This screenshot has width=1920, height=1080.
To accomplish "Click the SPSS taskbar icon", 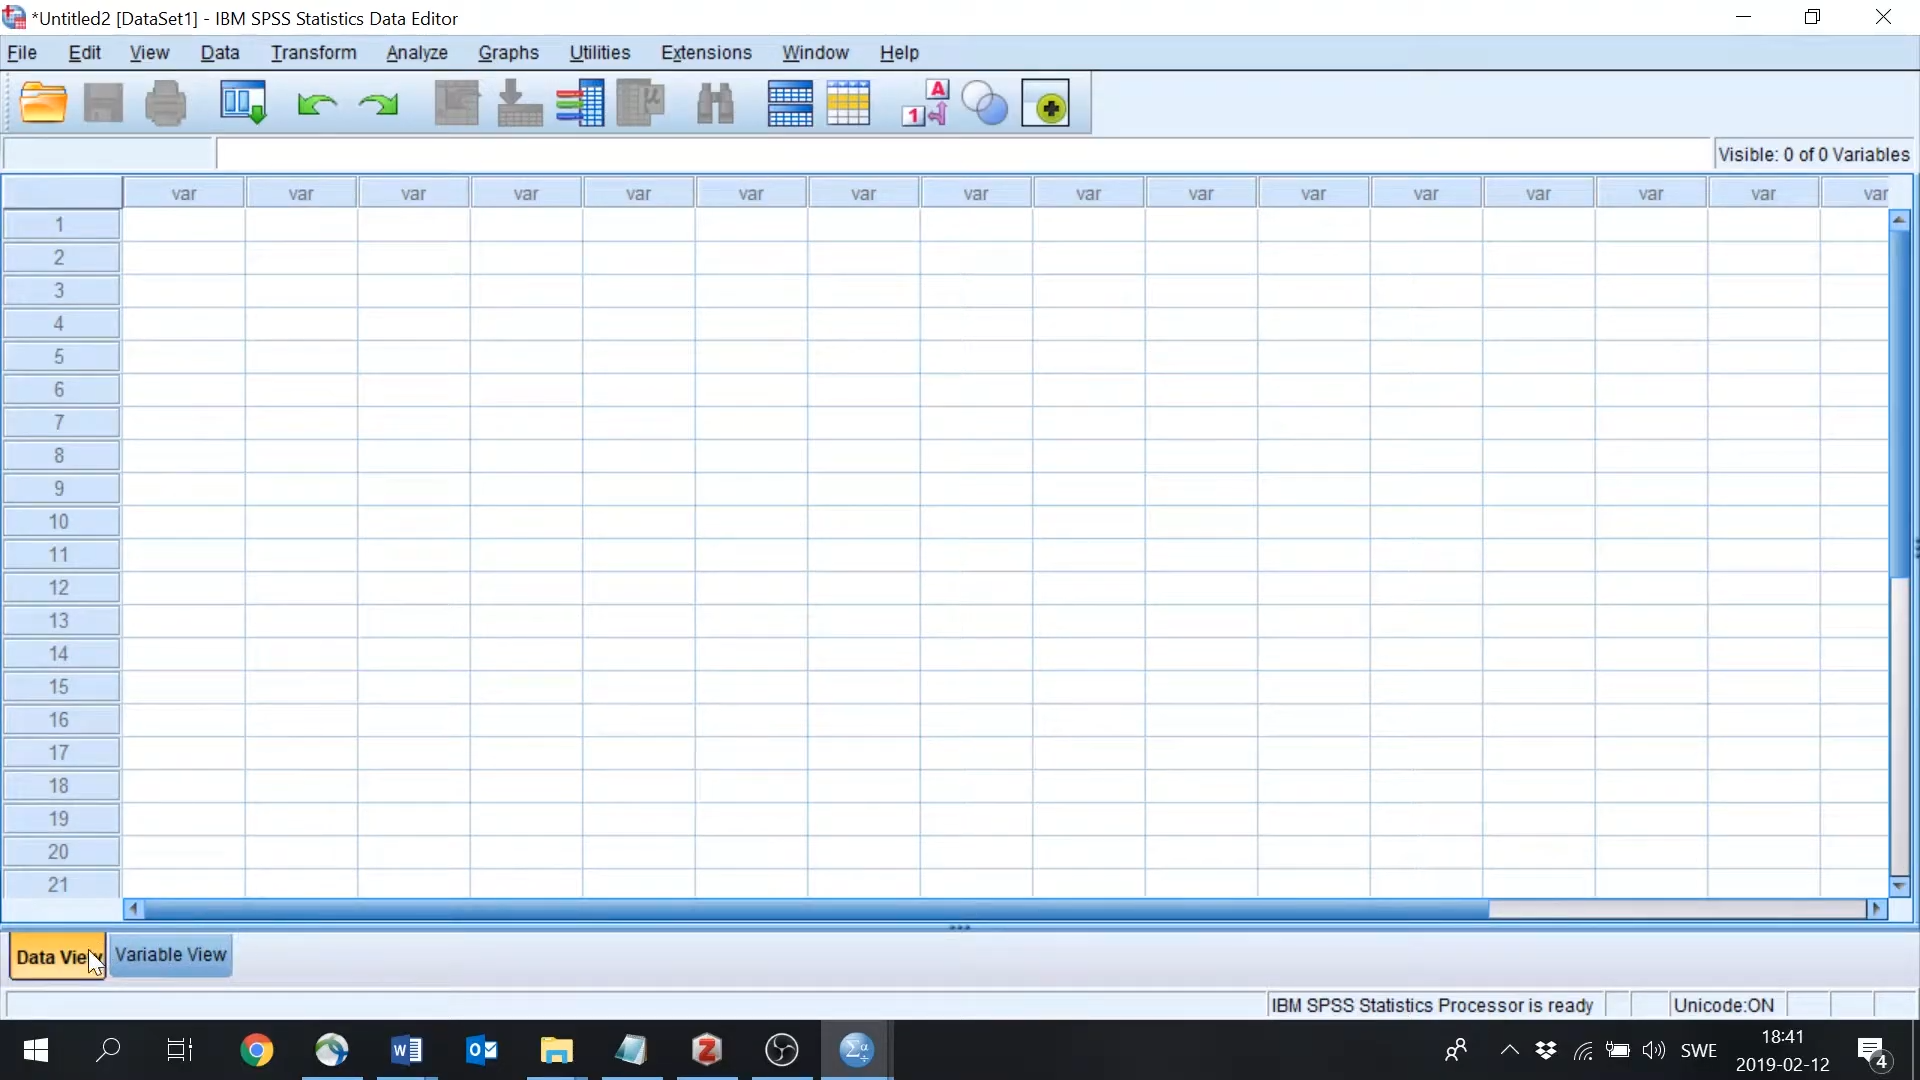I will [857, 1050].
